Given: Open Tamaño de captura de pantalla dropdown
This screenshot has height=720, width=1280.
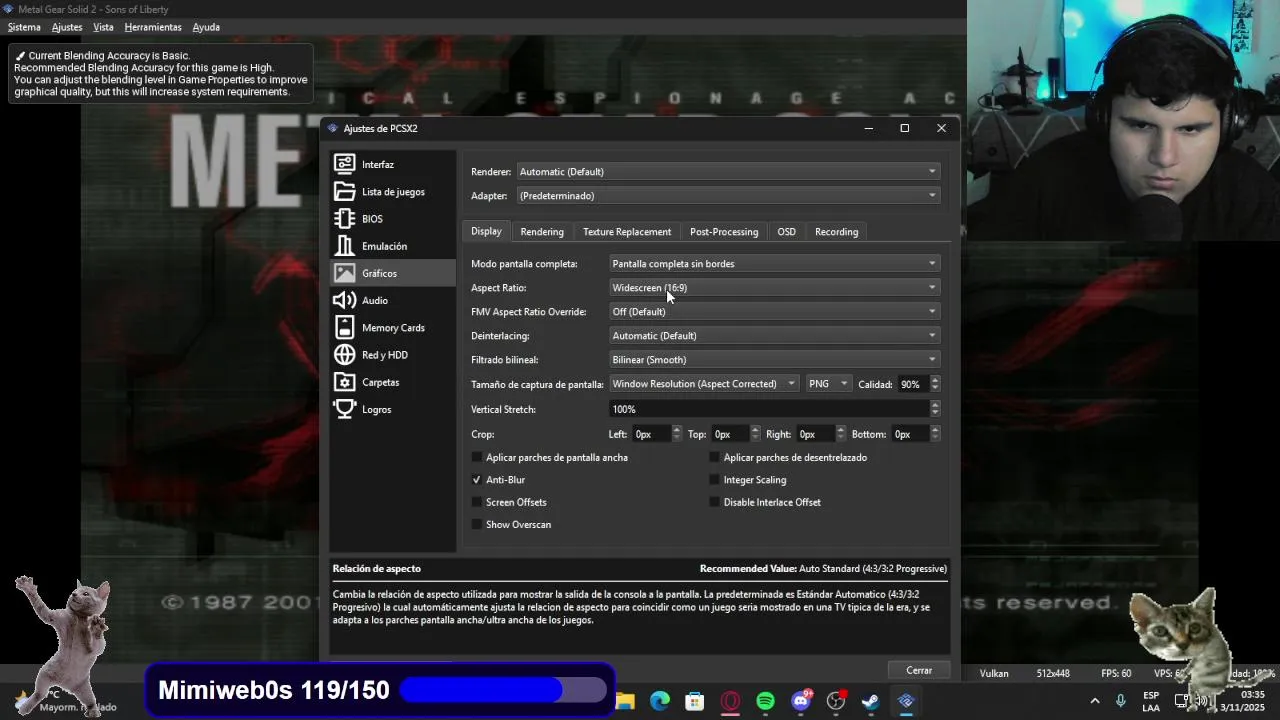Looking at the screenshot, I should tap(703, 384).
